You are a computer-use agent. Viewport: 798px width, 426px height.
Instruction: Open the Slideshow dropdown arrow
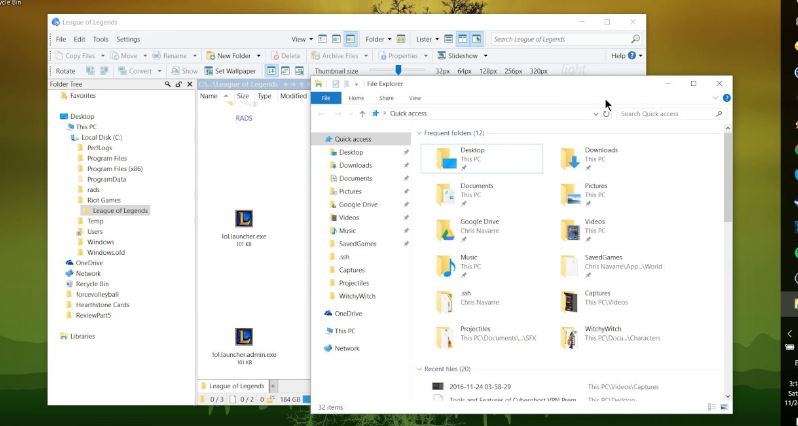pos(486,56)
